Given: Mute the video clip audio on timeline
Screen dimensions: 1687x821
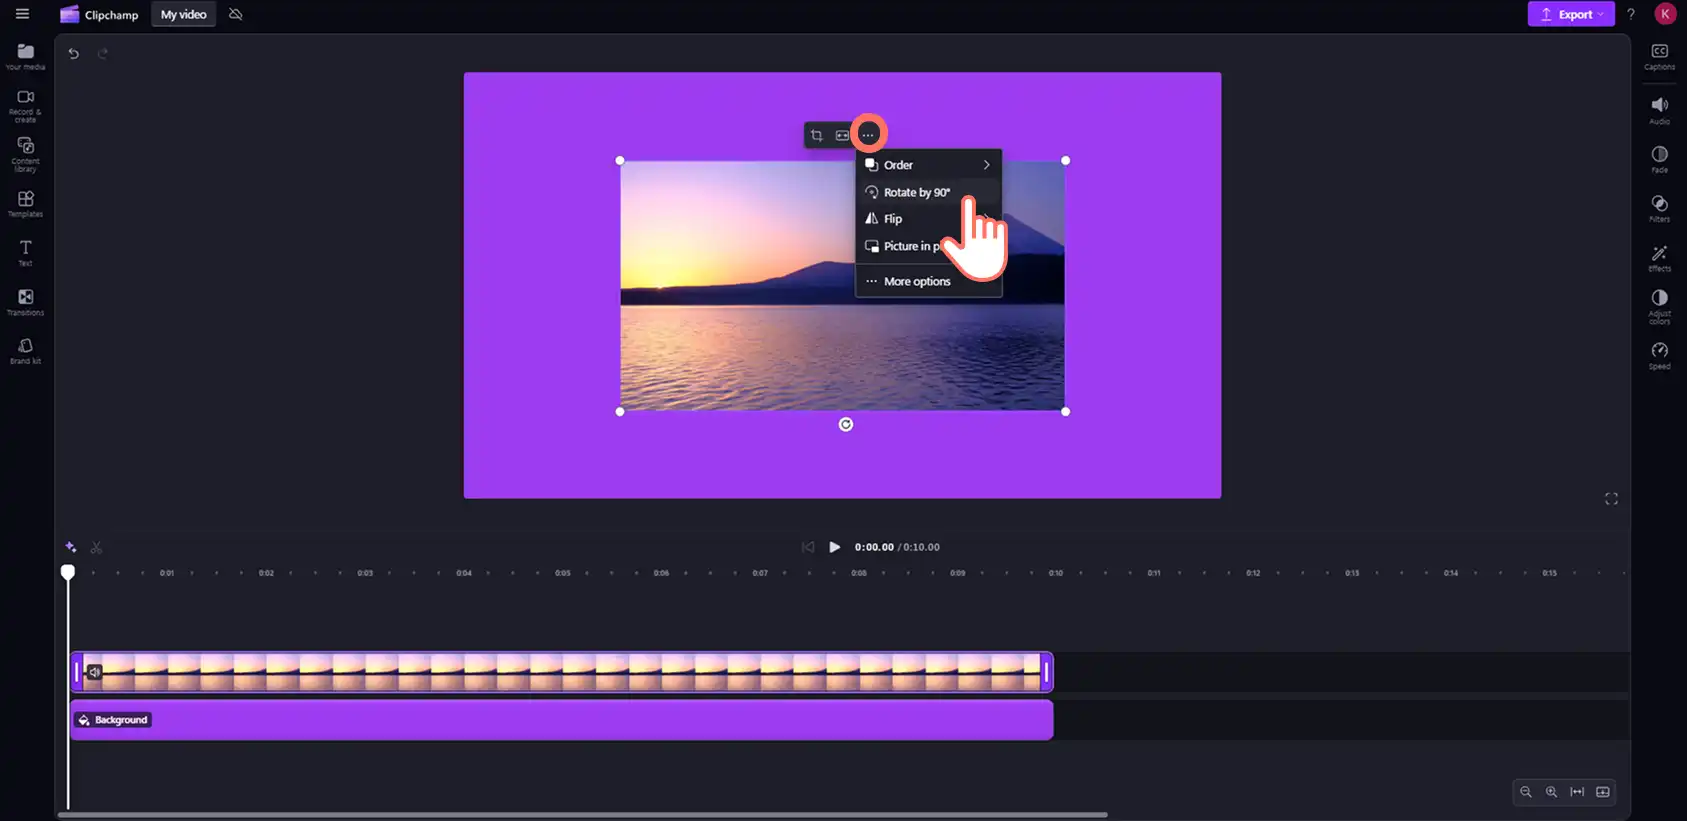Looking at the screenshot, I should point(94,672).
